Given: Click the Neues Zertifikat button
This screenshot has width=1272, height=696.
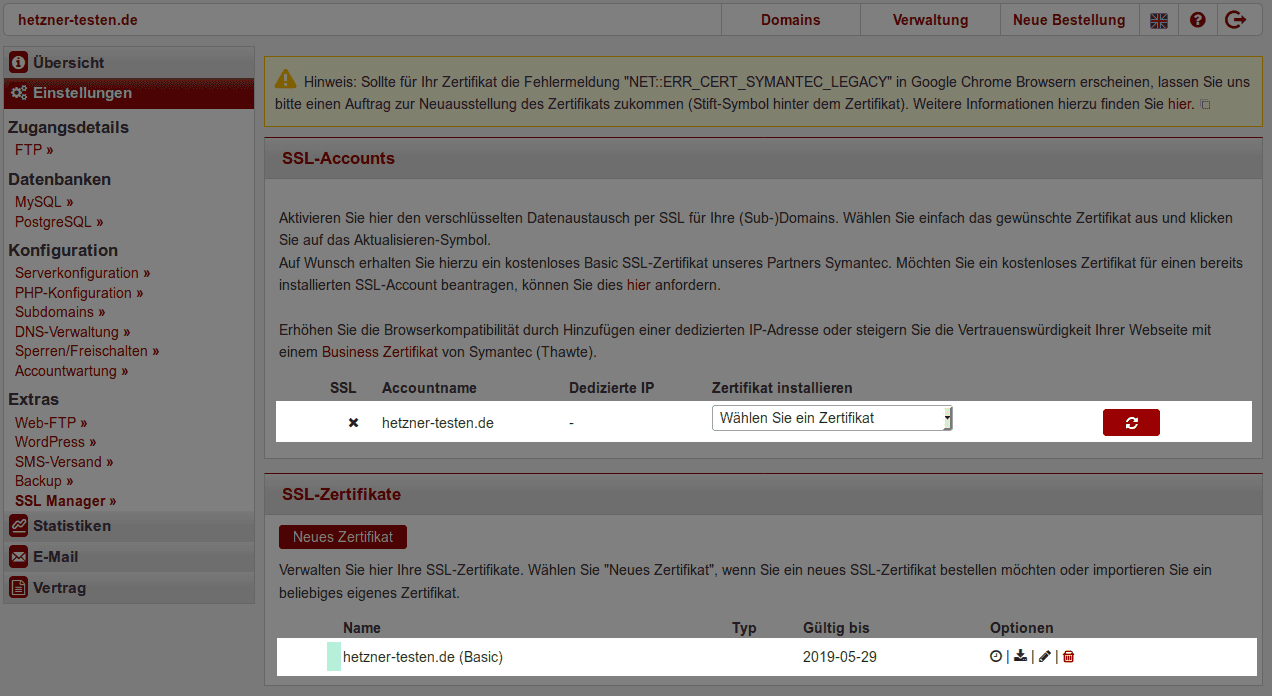Looking at the screenshot, I should point(343,537).
